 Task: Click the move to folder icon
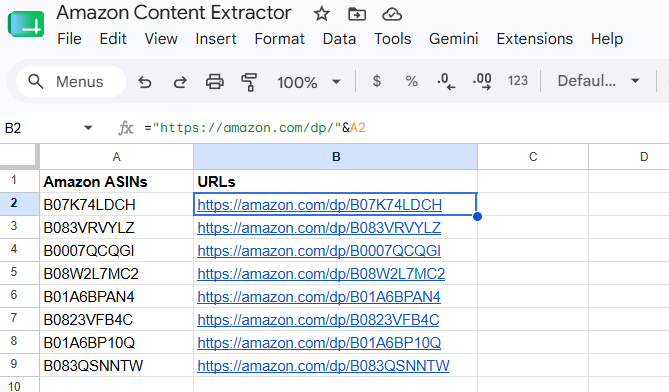[x=357, y=14]
